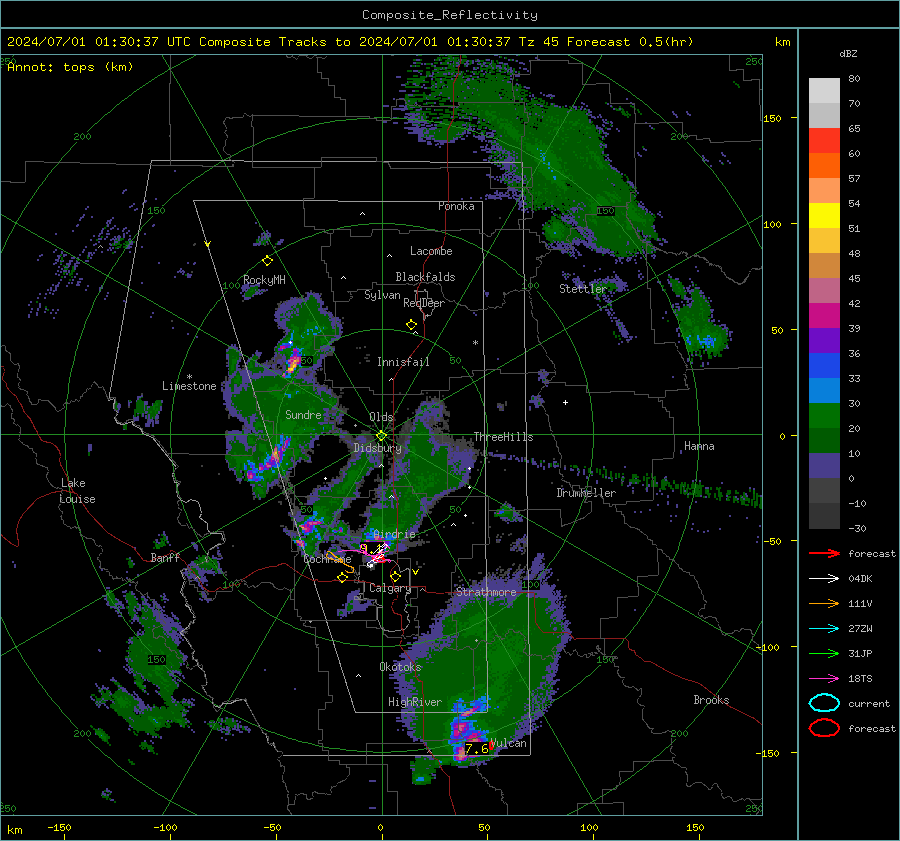900x841 pixels.
Task: Click the -150 tick on bottom axis
Action: pos(59,827)
